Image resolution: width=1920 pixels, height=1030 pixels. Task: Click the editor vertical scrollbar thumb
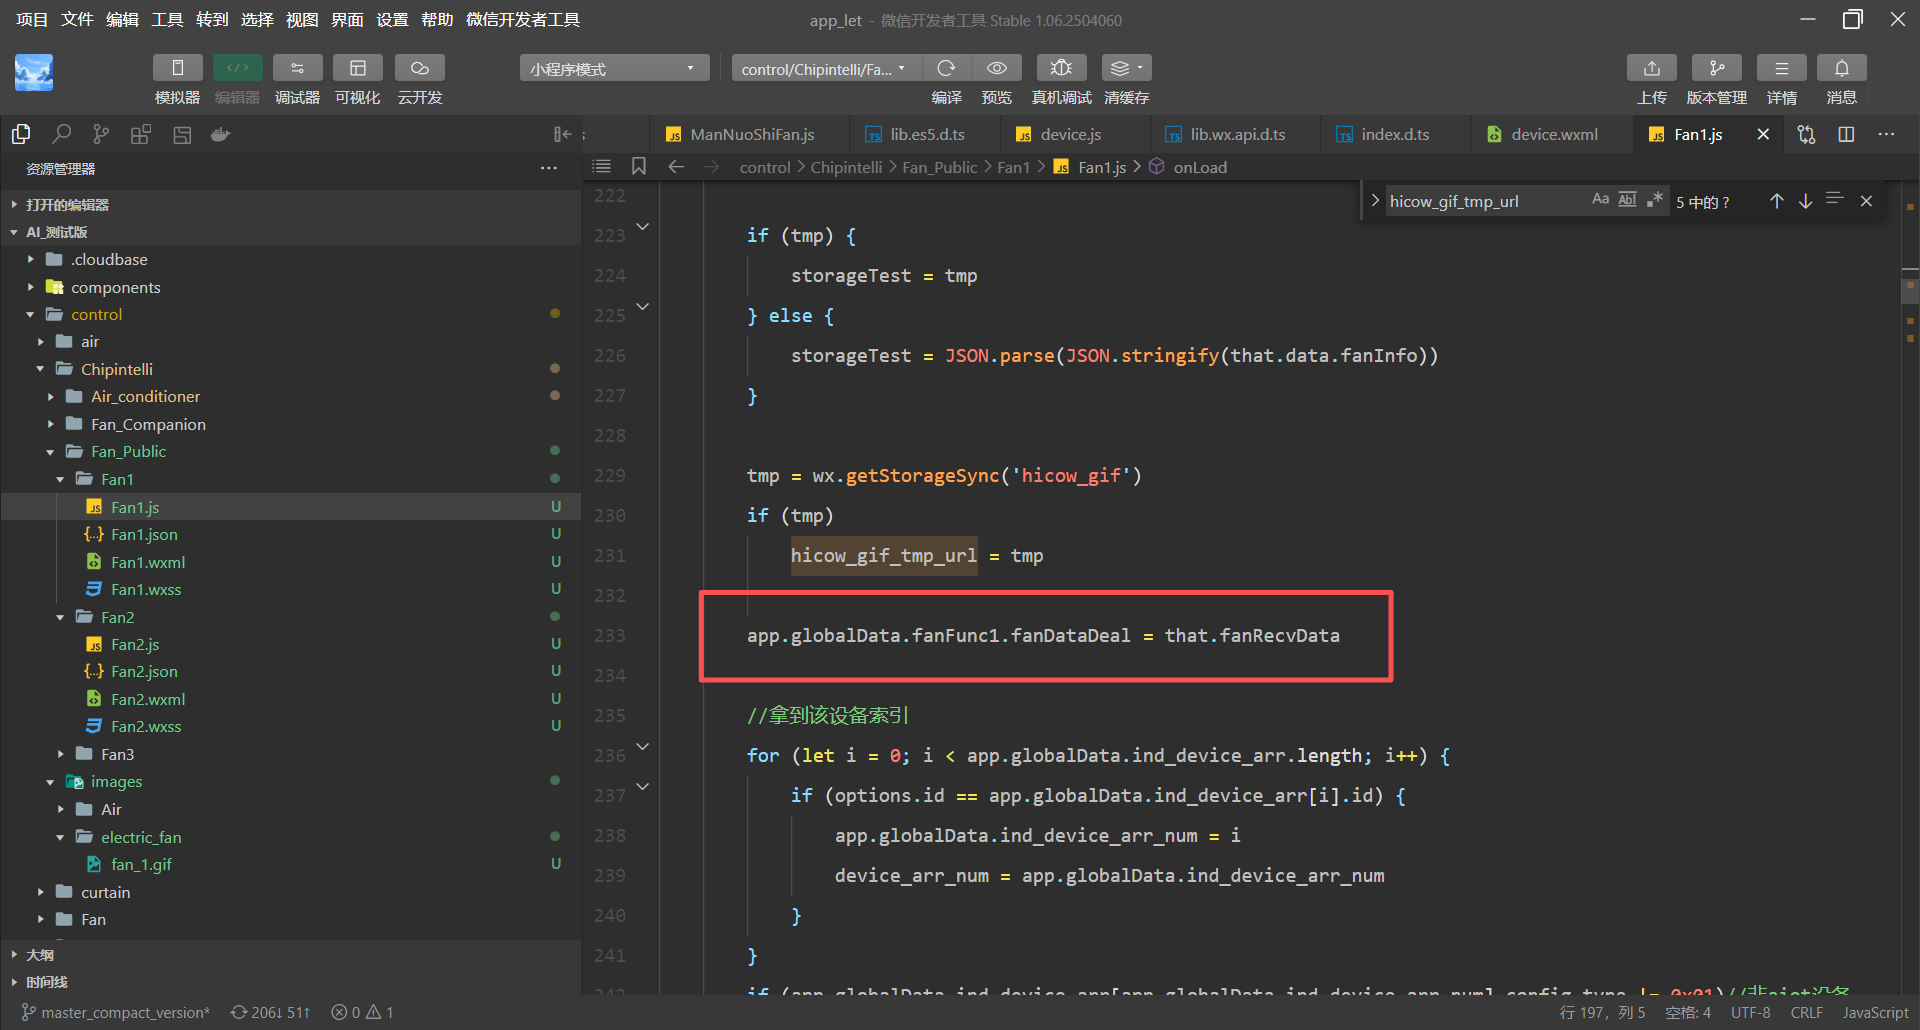pos(1909,290)
